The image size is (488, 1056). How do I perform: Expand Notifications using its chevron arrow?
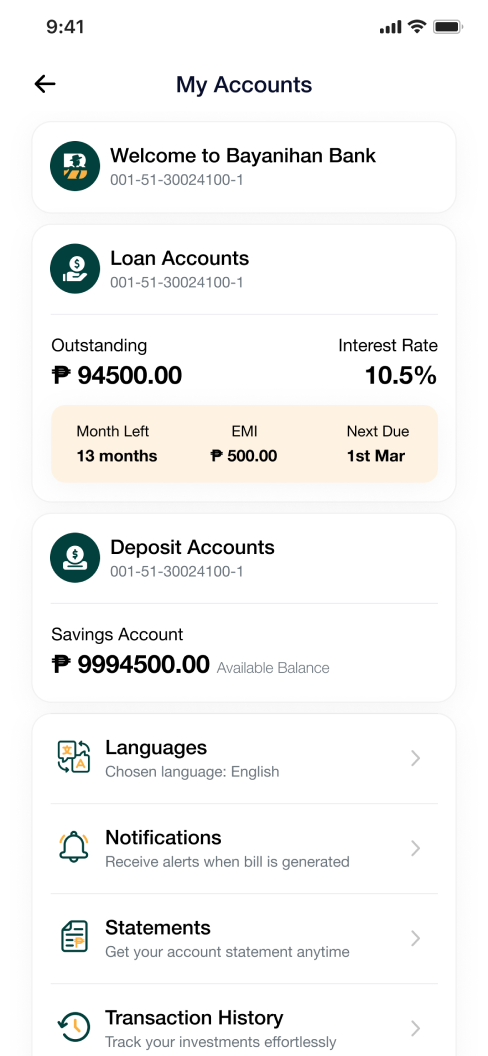[x=416, y=848]
